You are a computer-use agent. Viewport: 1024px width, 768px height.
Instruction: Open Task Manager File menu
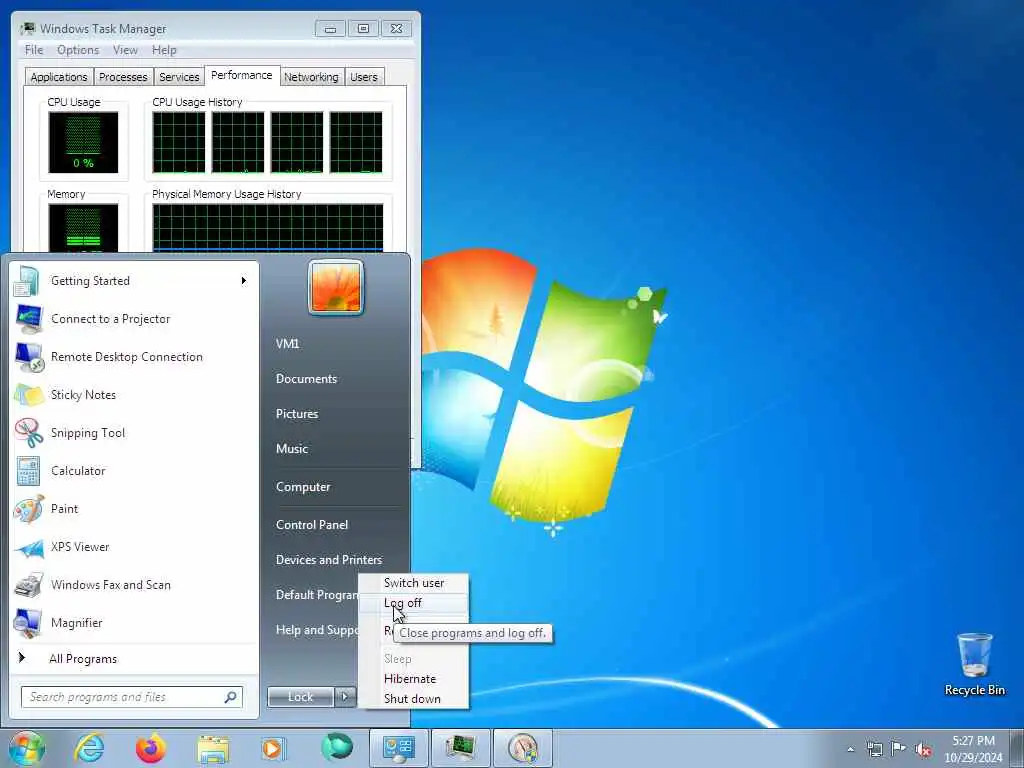[x=34, y=50]
